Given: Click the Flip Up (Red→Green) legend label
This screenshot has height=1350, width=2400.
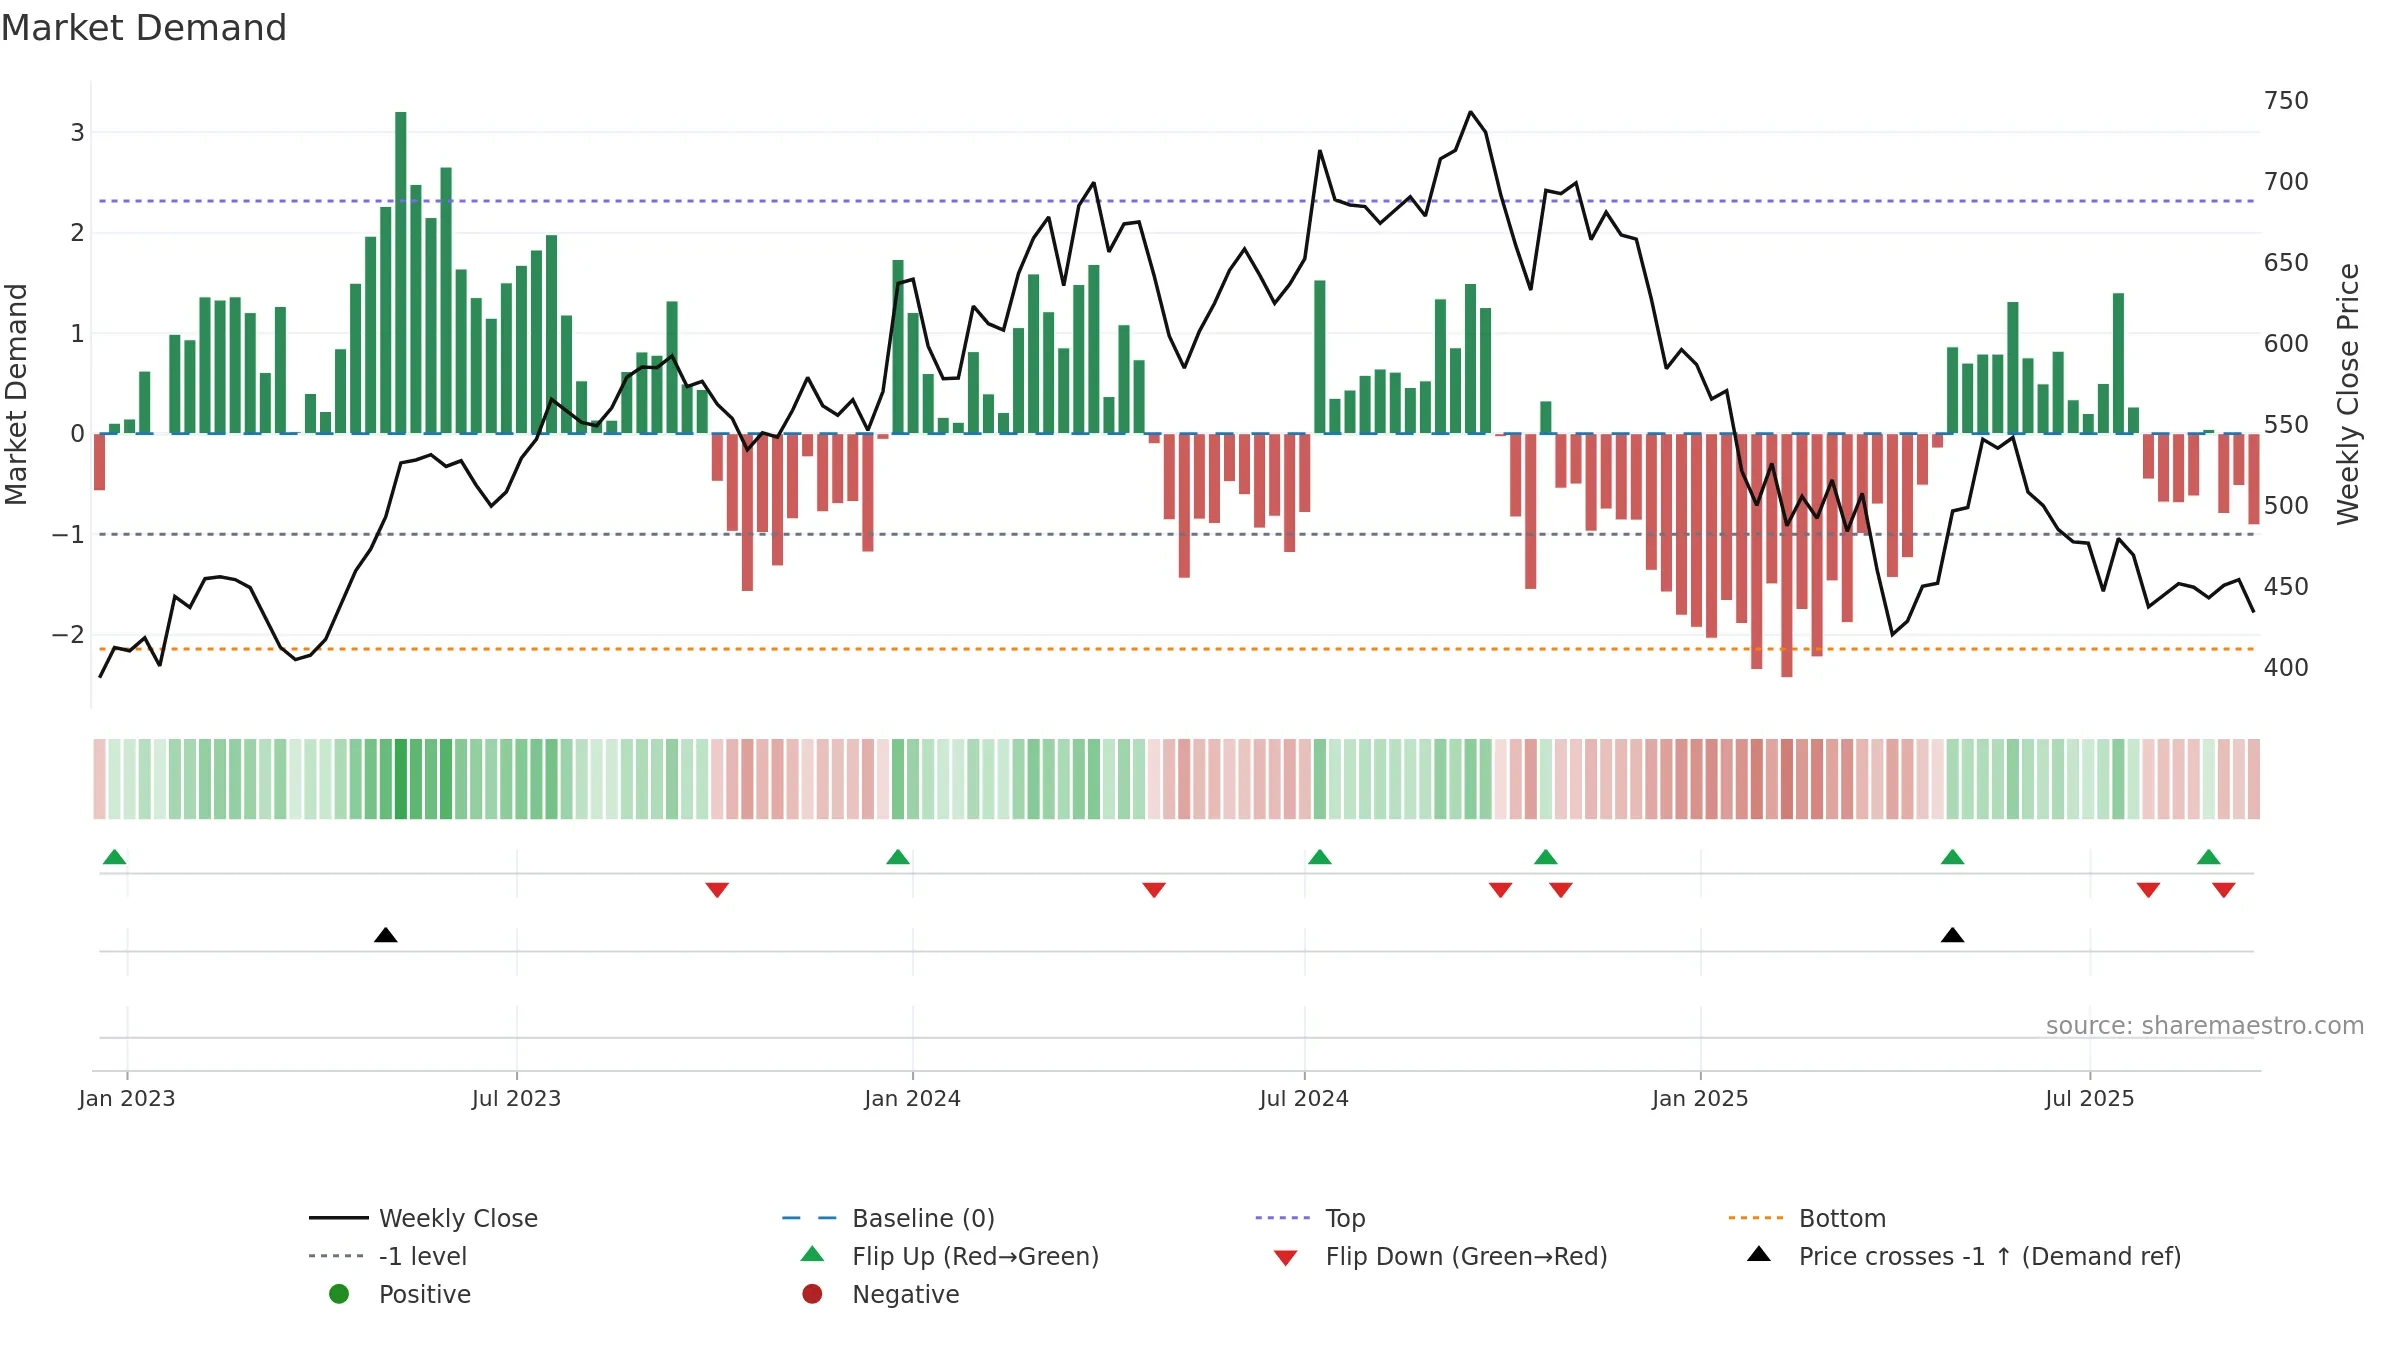Looking at the screenshot, I should pos(975,1256).
